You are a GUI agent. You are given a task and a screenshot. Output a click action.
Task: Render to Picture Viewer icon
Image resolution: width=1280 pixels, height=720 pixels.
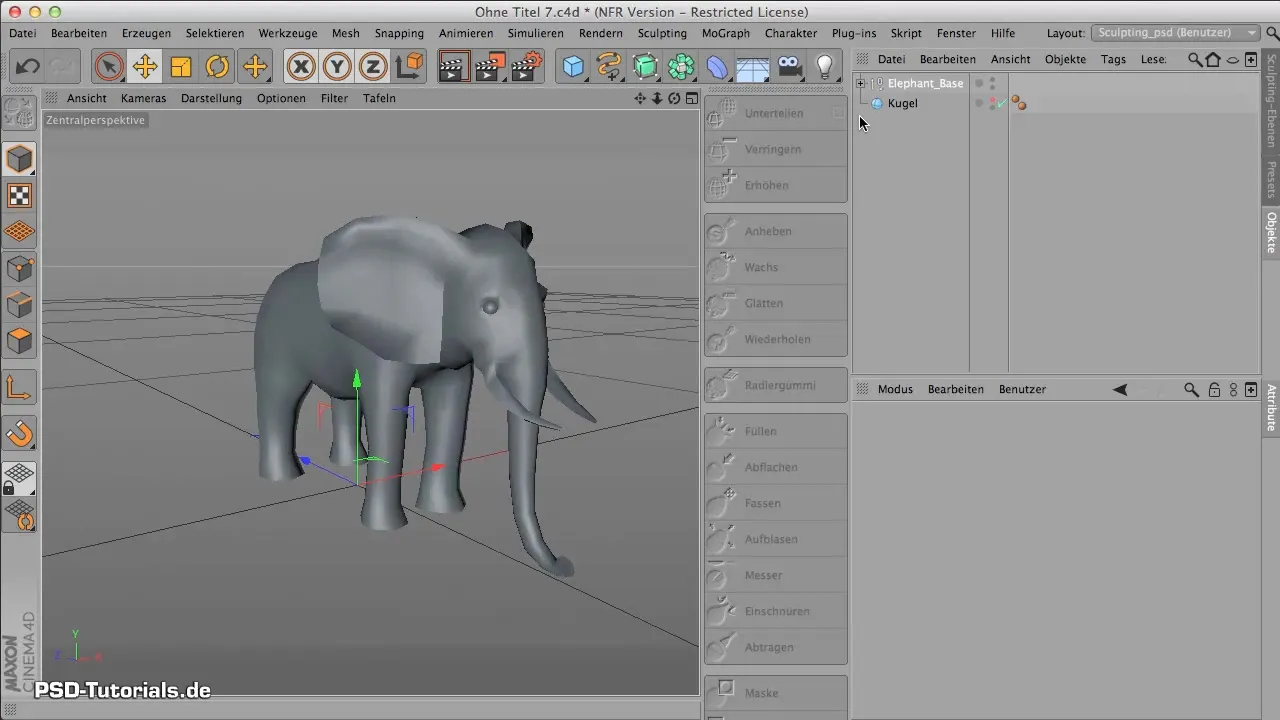pyautogui.click(x=490, y=67)
